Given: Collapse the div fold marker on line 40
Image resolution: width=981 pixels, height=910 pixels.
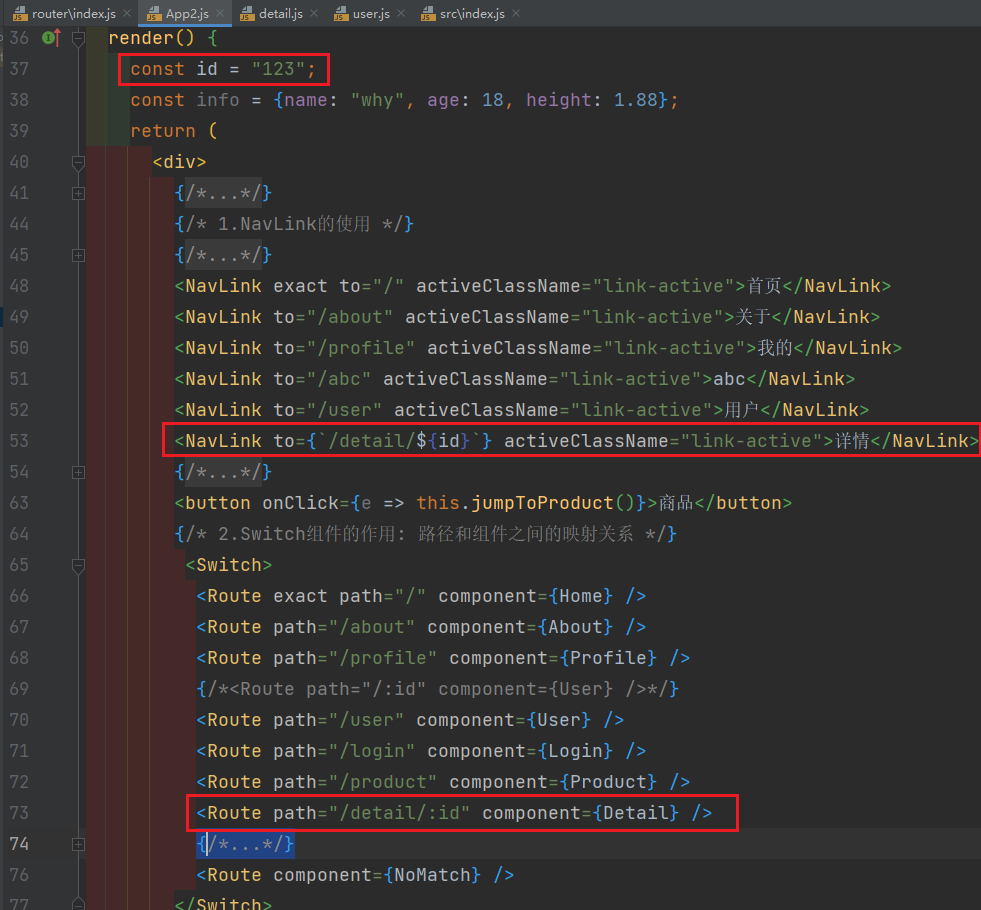Looking at the screenshot, I should [78, 163].
